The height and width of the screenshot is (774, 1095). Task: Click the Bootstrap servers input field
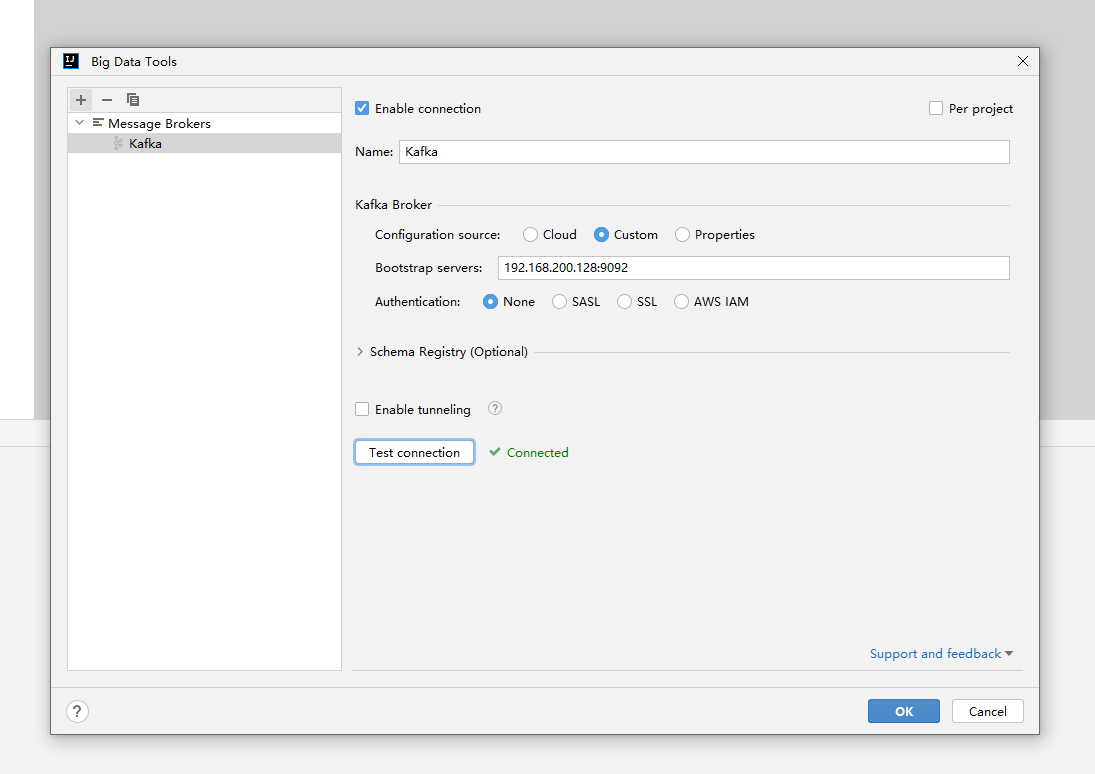[752, 268]
